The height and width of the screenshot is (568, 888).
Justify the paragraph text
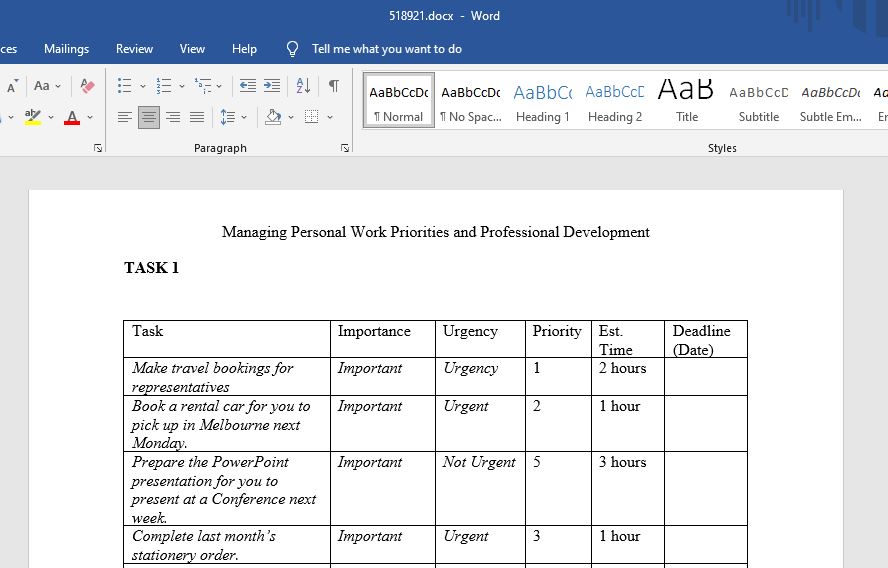click(x=197, y=117)
